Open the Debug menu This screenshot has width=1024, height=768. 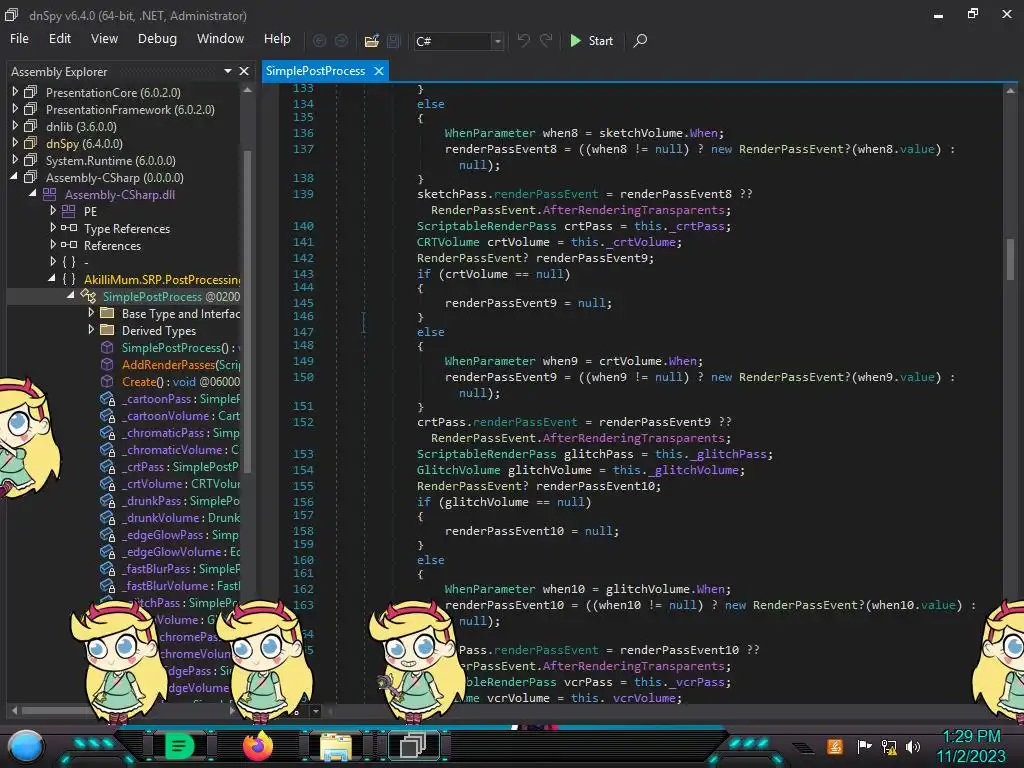coord(157,39)
